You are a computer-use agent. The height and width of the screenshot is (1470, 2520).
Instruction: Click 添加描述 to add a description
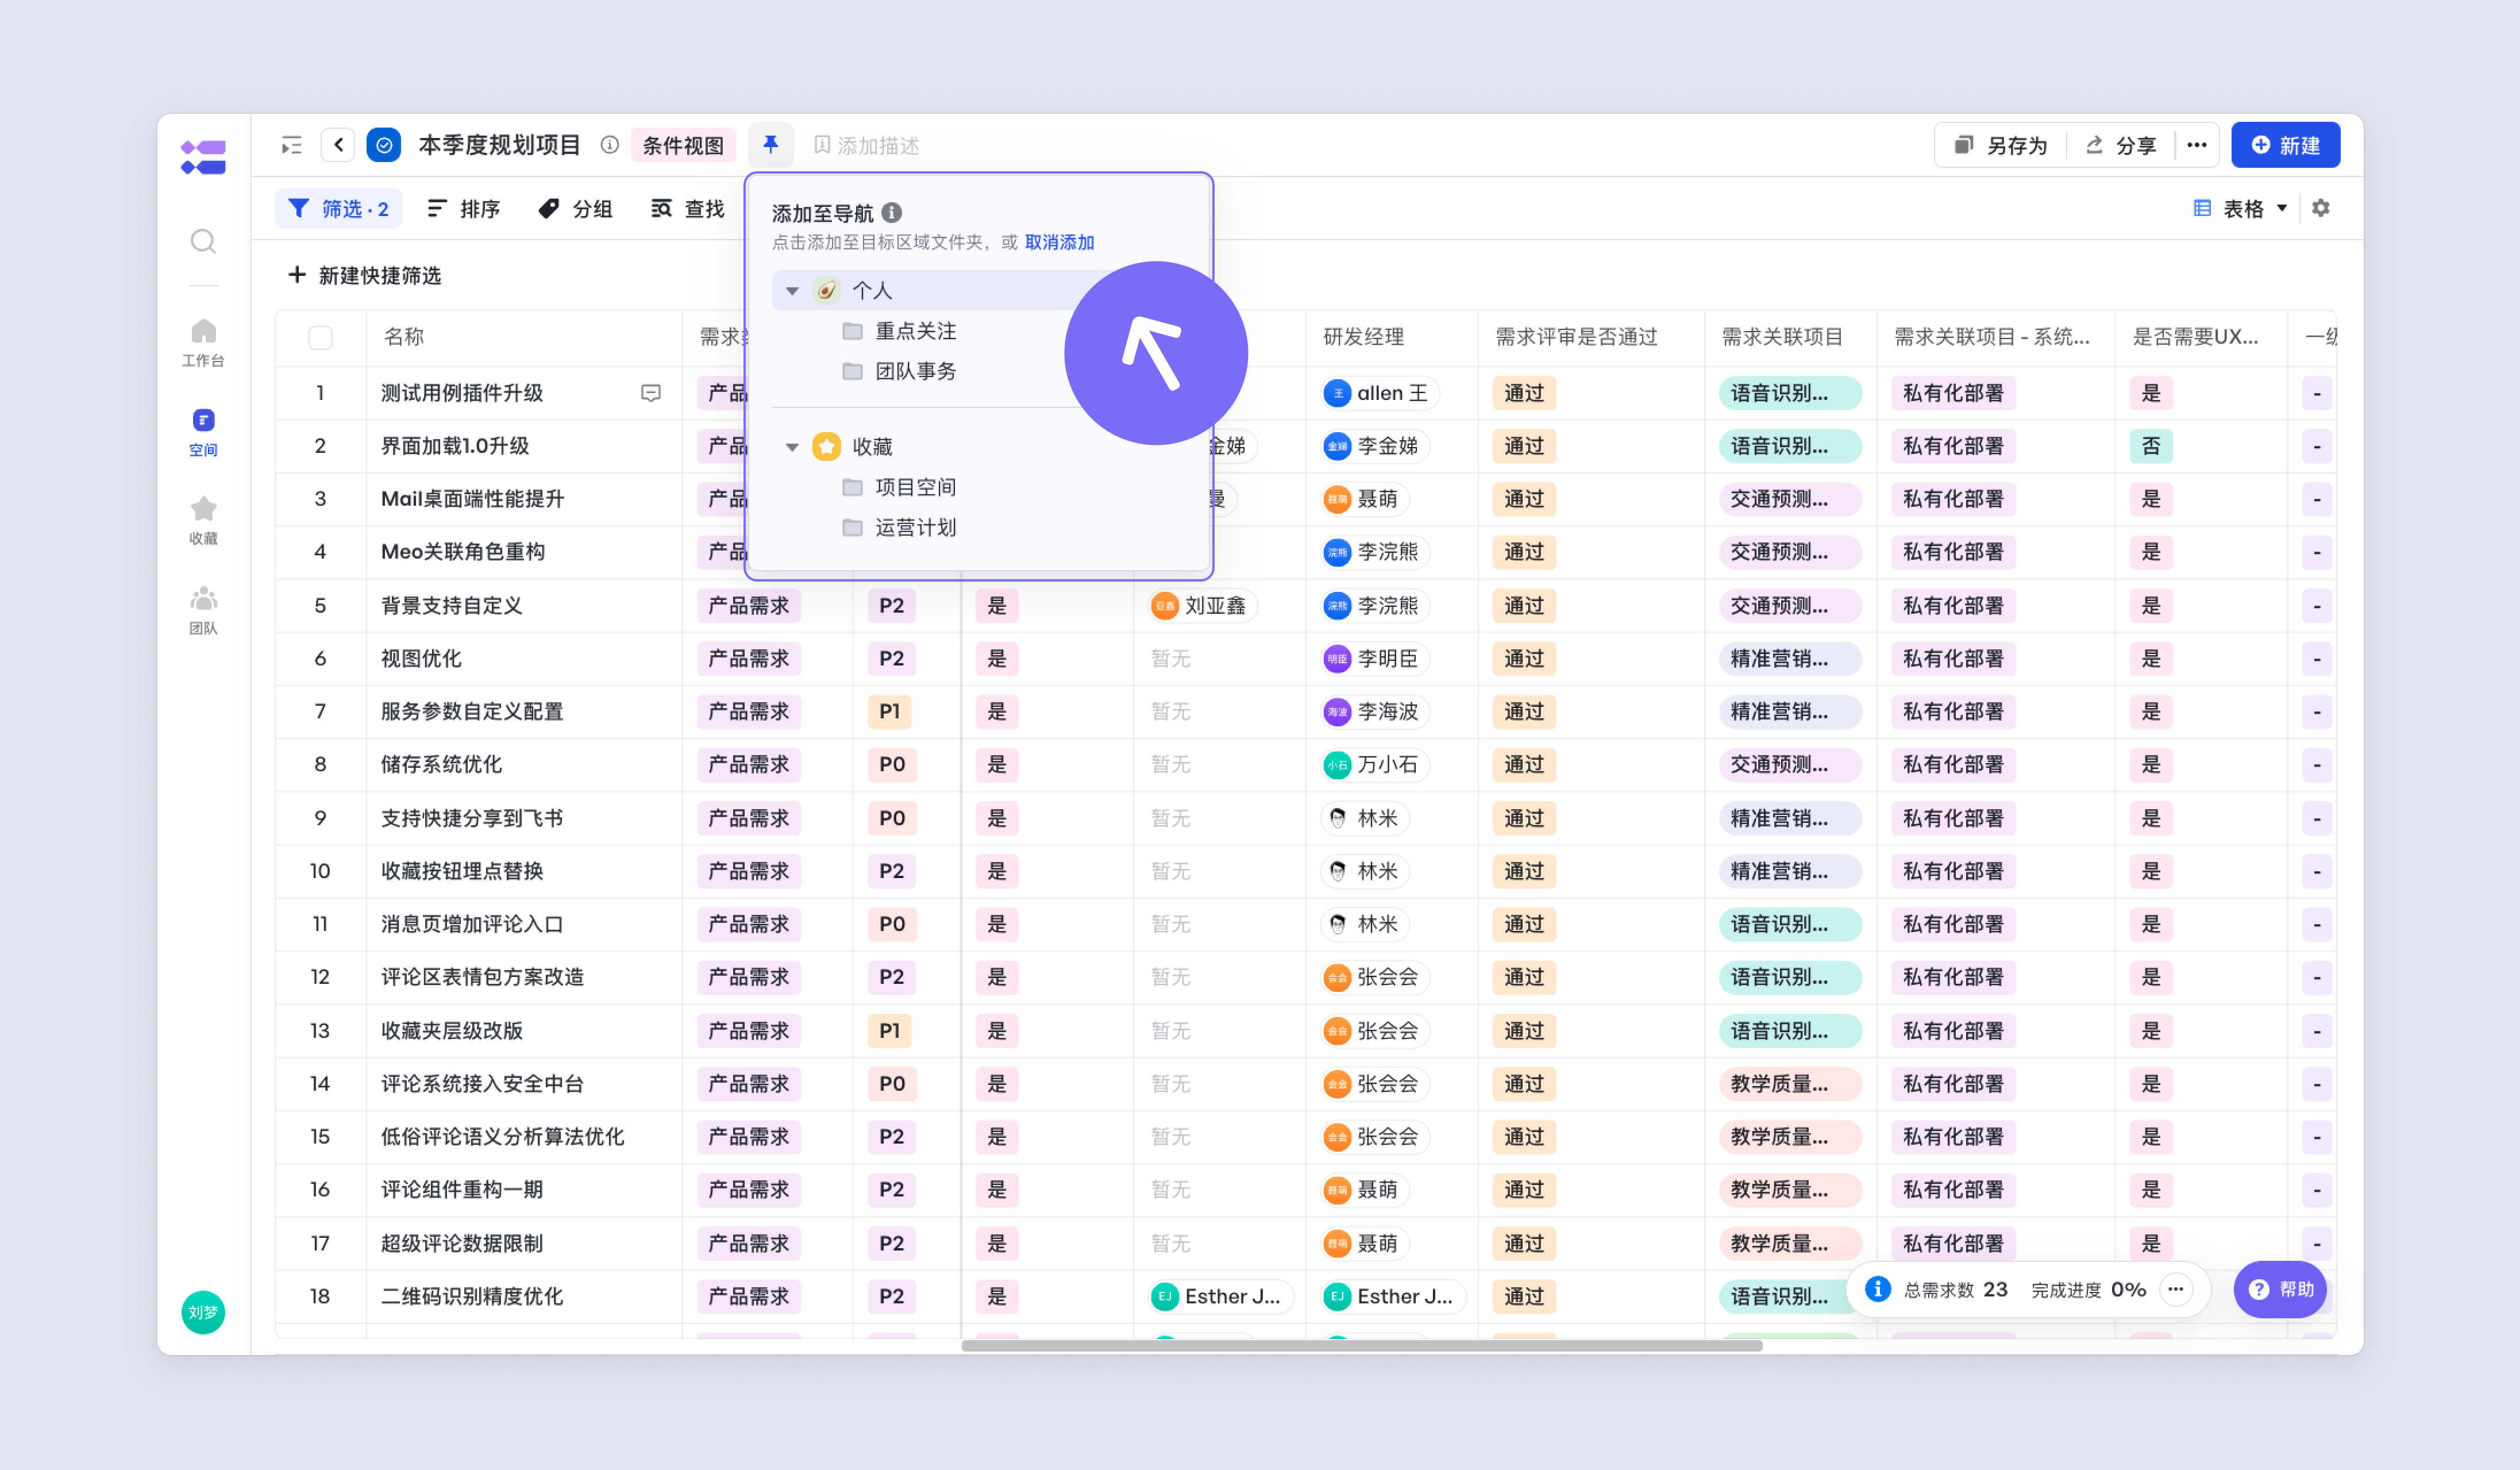[866, 146]
